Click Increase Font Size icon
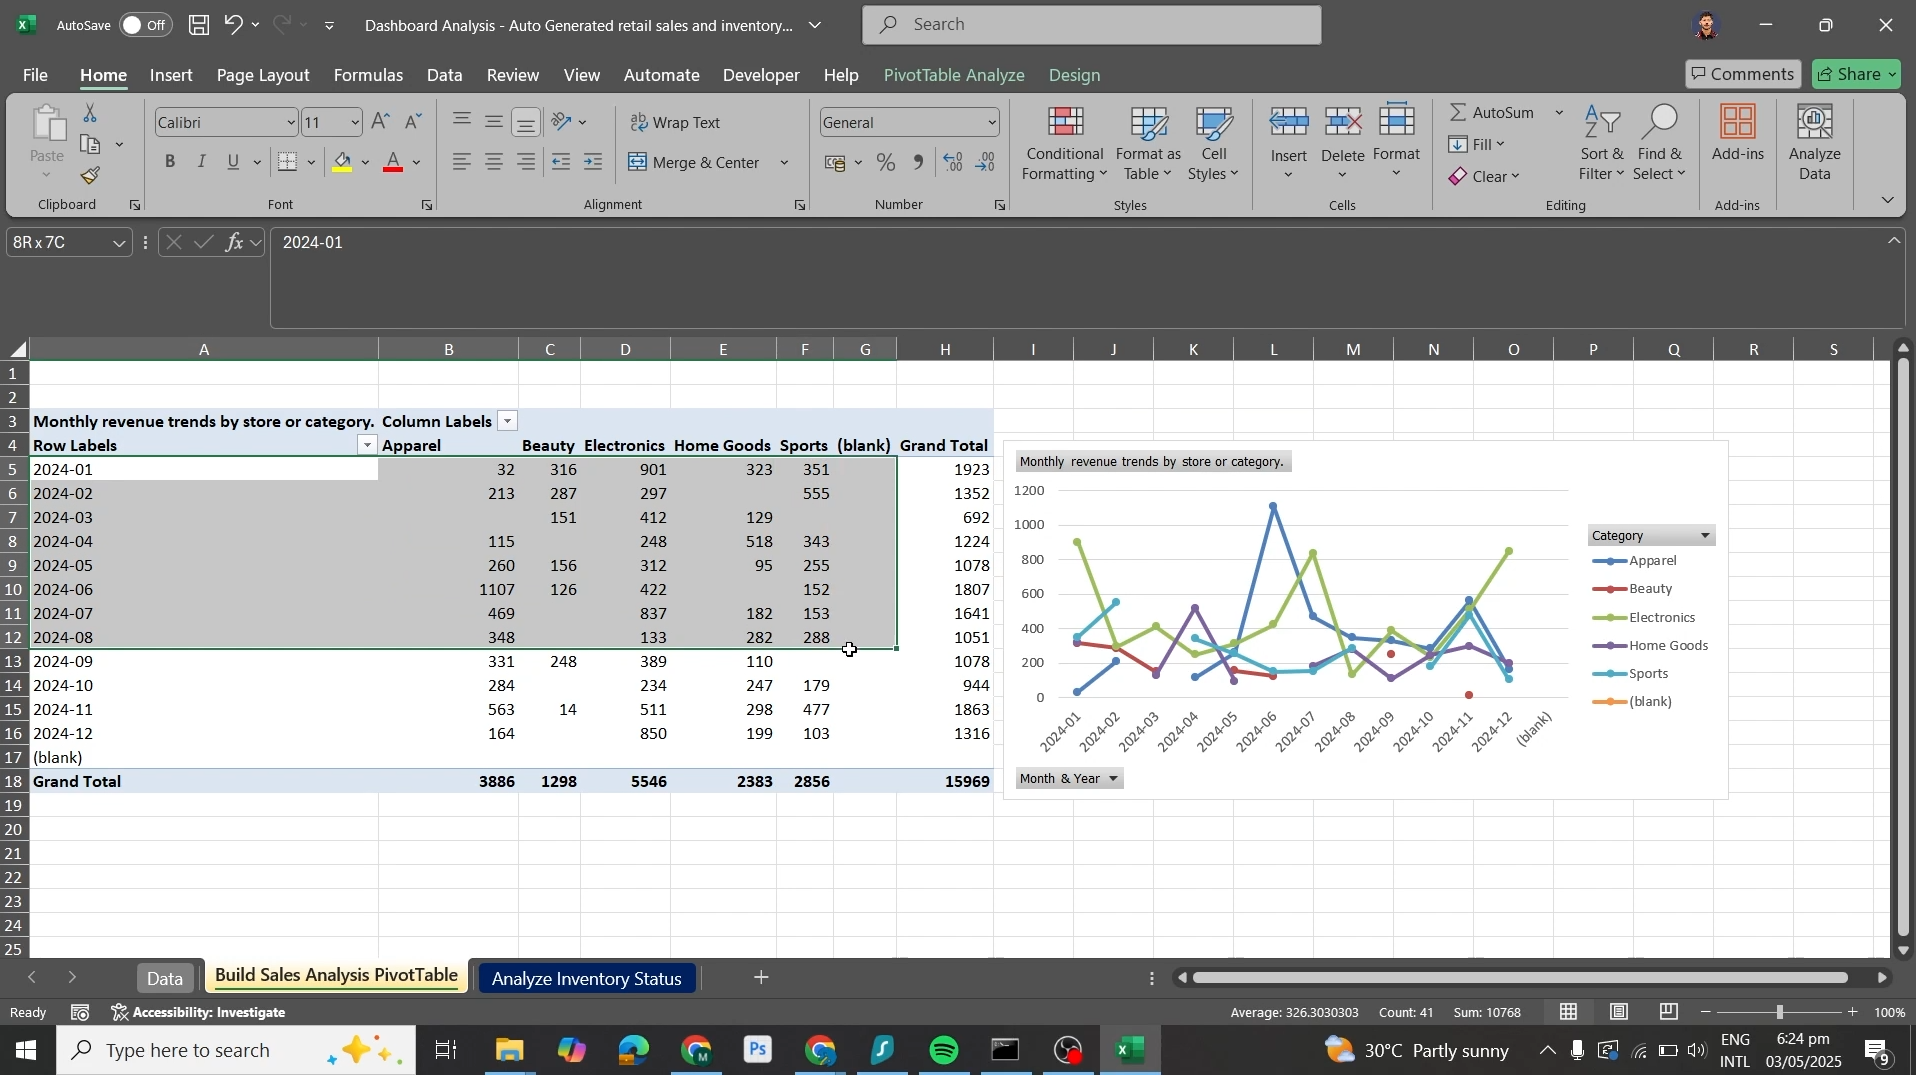 click(x=381, y=122)
